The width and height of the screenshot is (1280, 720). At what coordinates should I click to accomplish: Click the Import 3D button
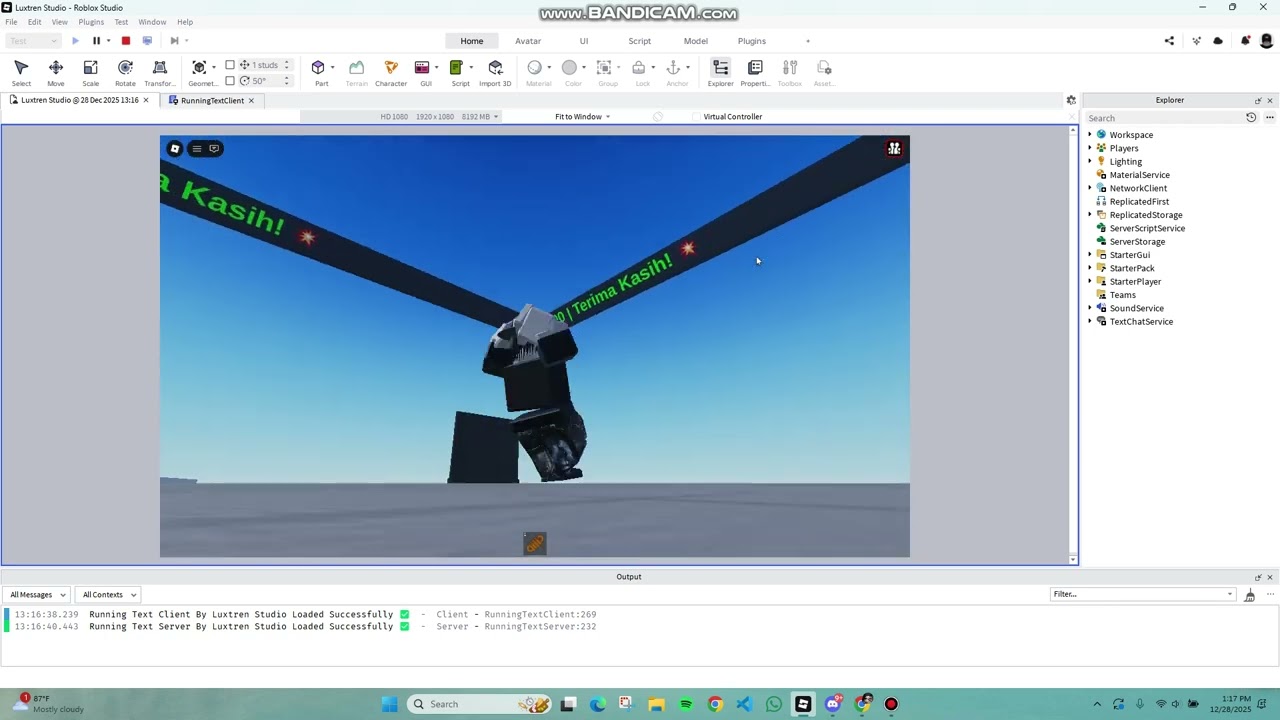pos(495,72)
